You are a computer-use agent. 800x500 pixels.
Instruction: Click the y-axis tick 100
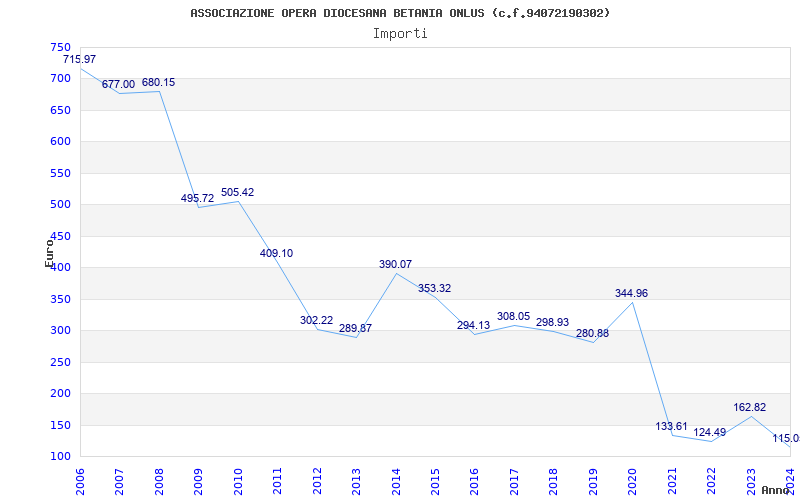click(60, 457)
